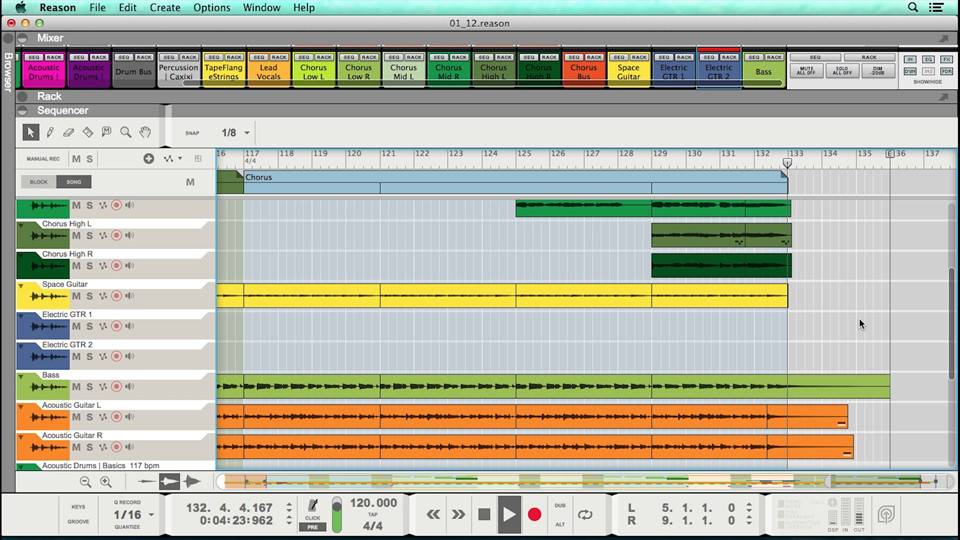Open the Help menu
This screenshot has width=960, height=540.
click(304, 7)
